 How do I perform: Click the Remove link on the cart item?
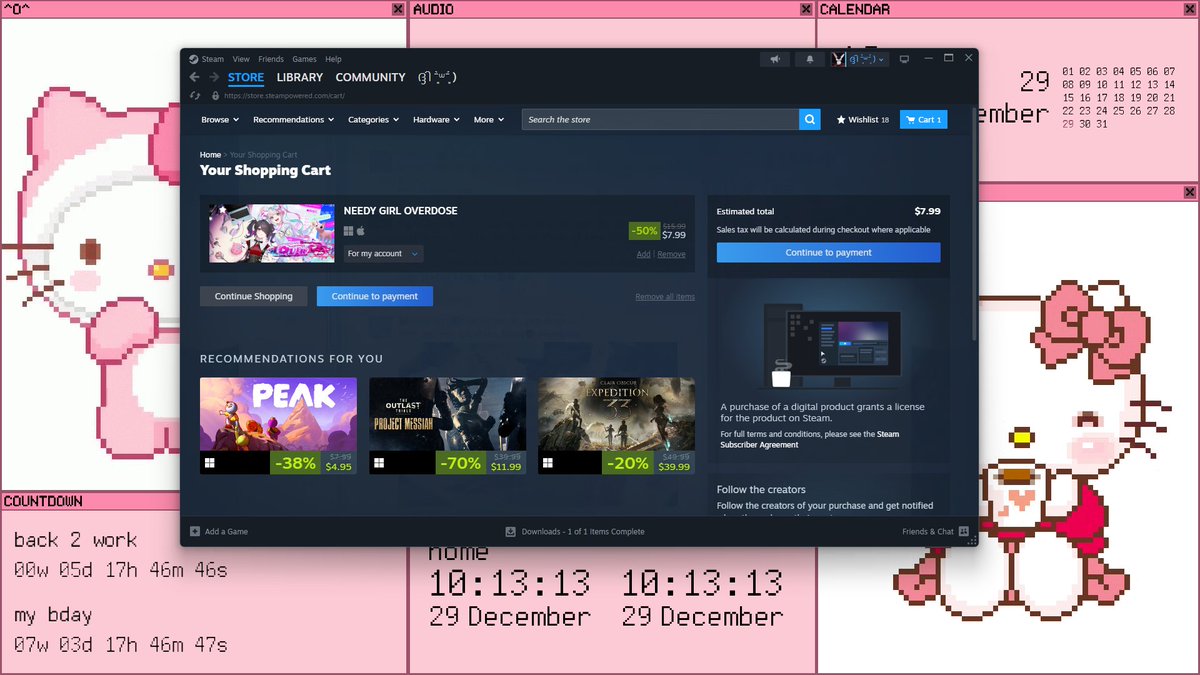point(671,254)
